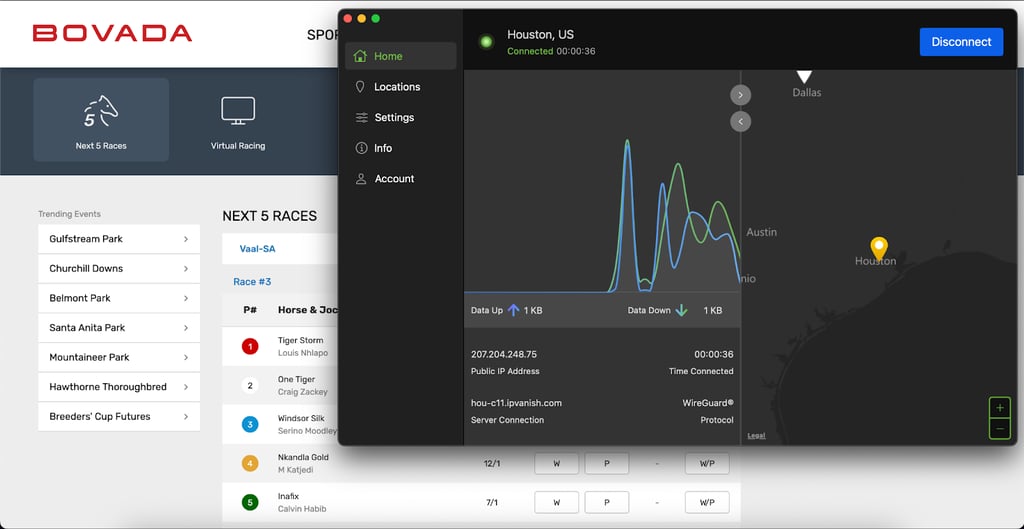Open Breeders' Cup Futures trending event
1024x529 pixels.
pyautogui.click(x=119, y=417)
